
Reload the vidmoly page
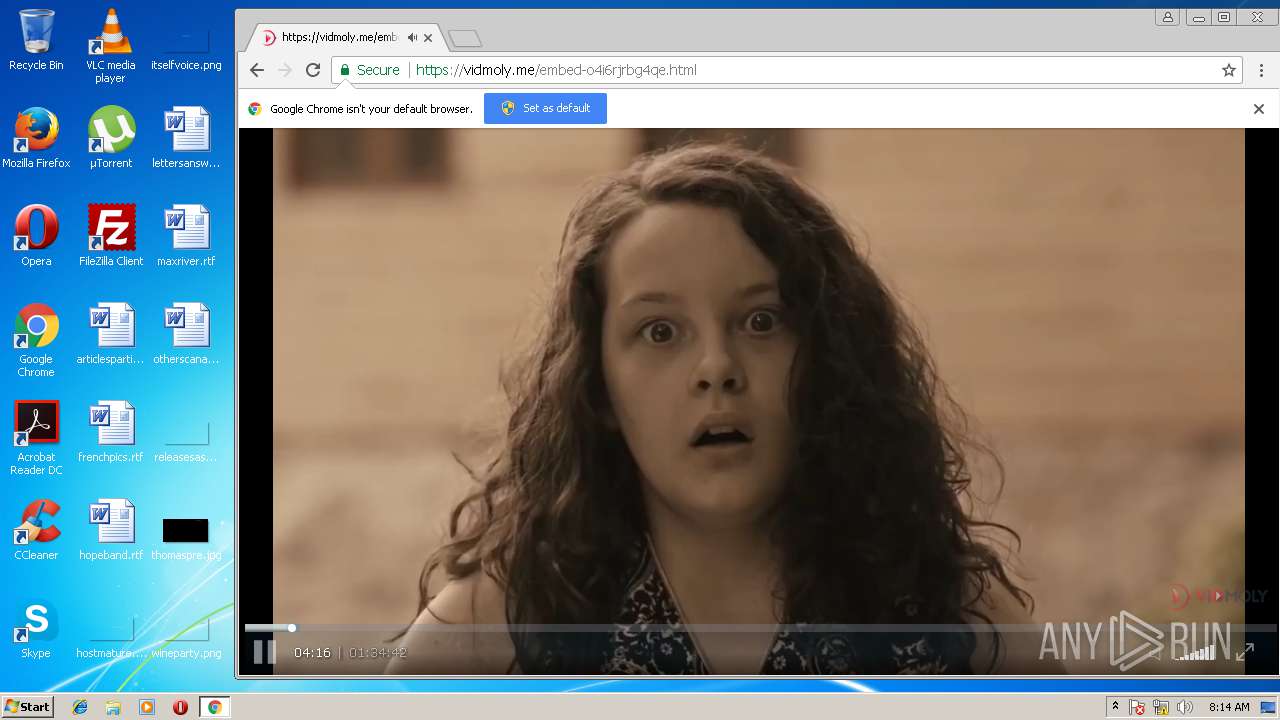coord(313,70)
